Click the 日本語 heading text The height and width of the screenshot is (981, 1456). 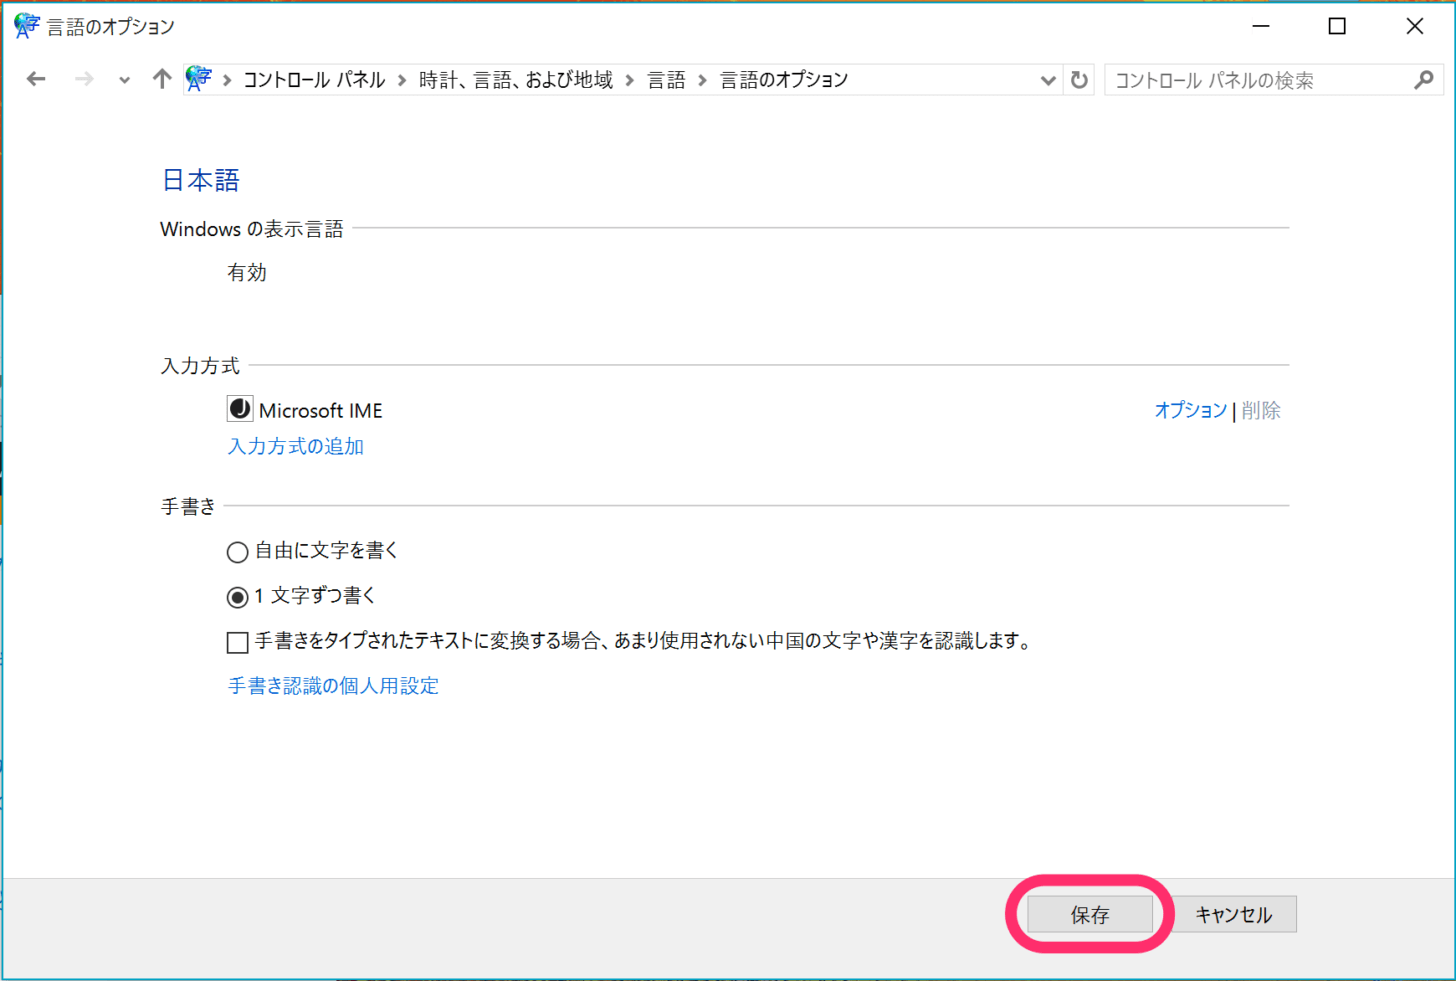pos(201,180)
